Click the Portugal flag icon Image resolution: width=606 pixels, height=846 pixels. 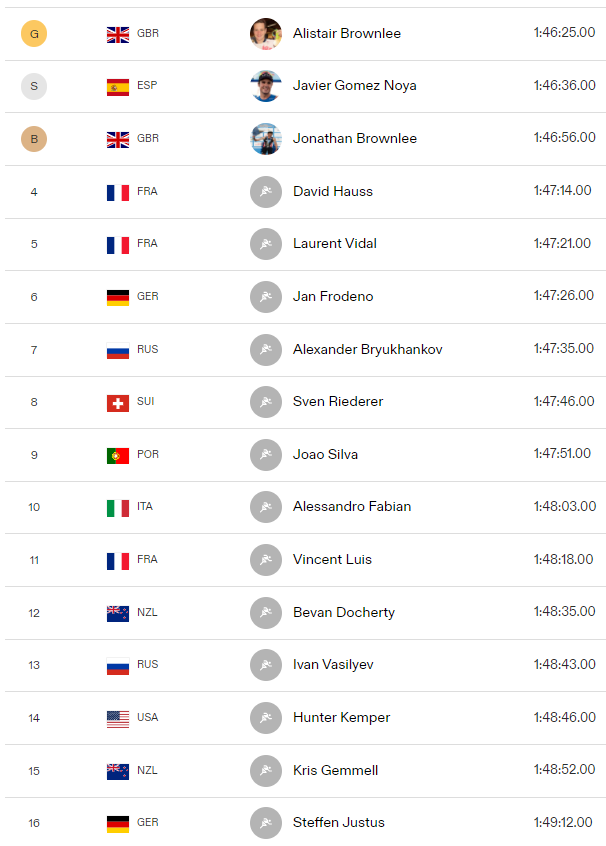click(118, 456)
